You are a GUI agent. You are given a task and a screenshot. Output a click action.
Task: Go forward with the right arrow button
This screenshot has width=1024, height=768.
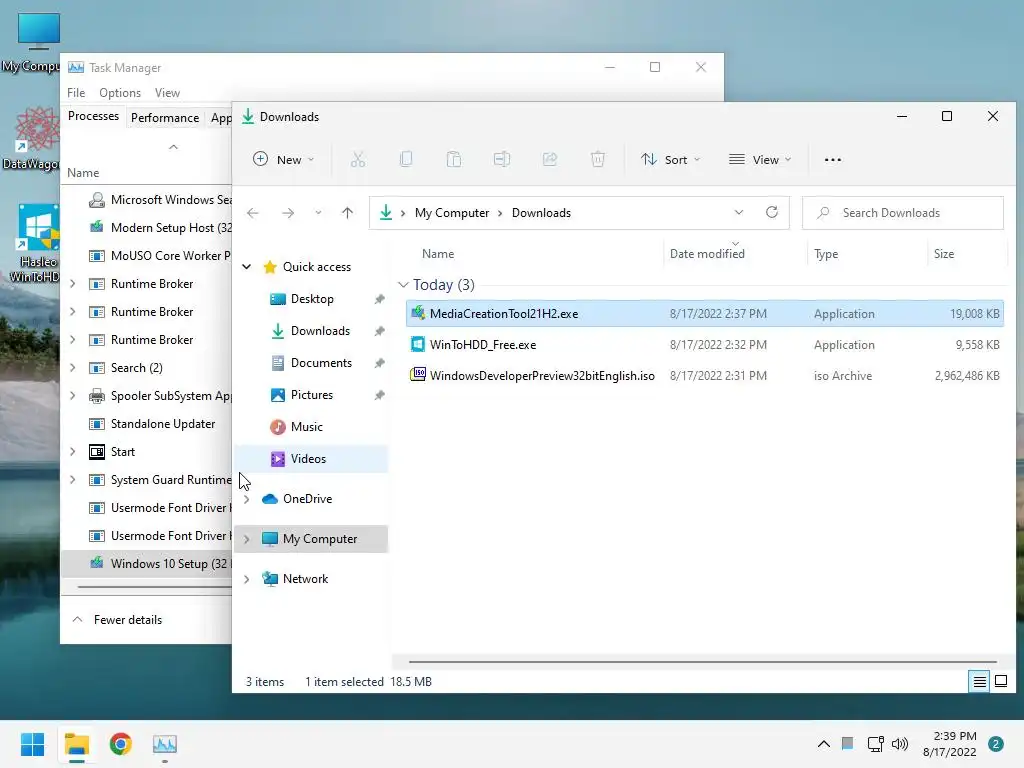[x=288, y=213]
